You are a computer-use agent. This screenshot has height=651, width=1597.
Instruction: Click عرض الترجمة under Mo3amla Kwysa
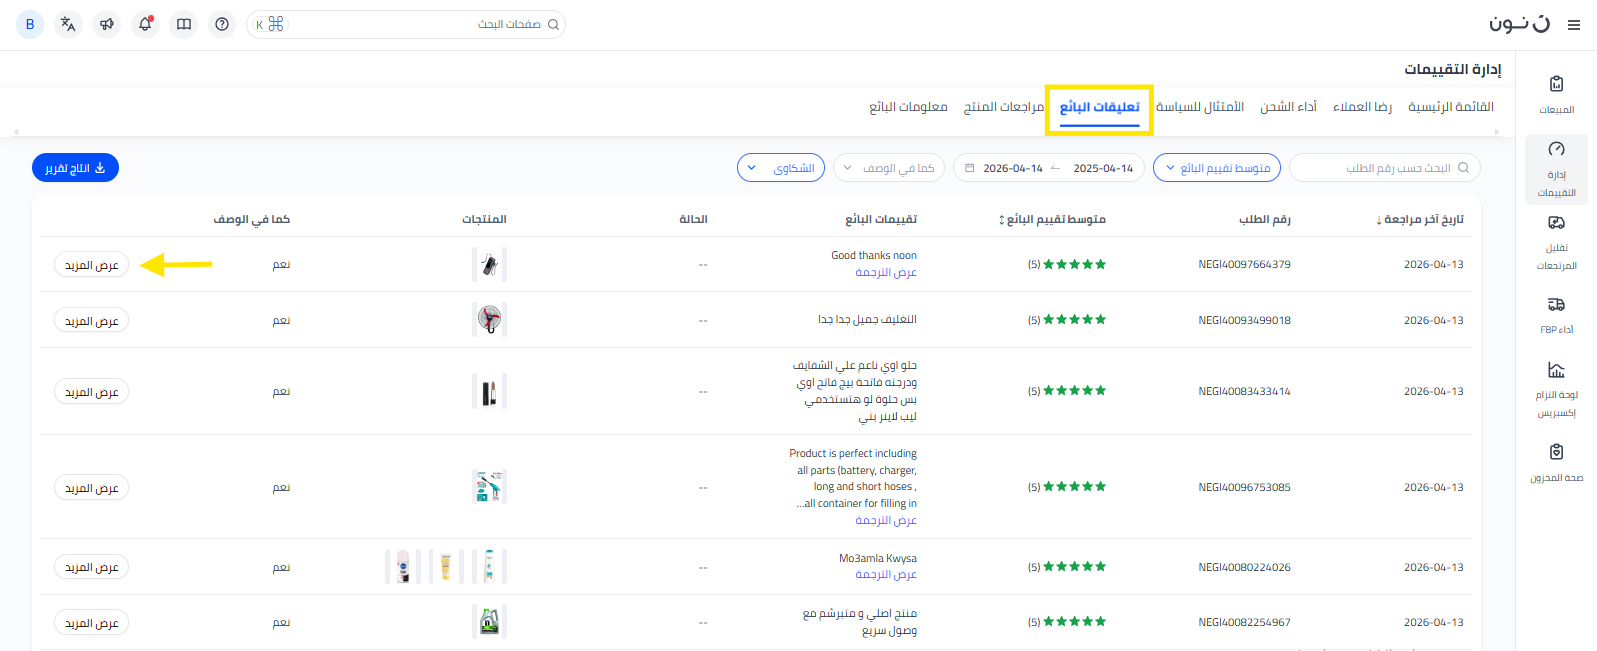[x=885, y=575]
